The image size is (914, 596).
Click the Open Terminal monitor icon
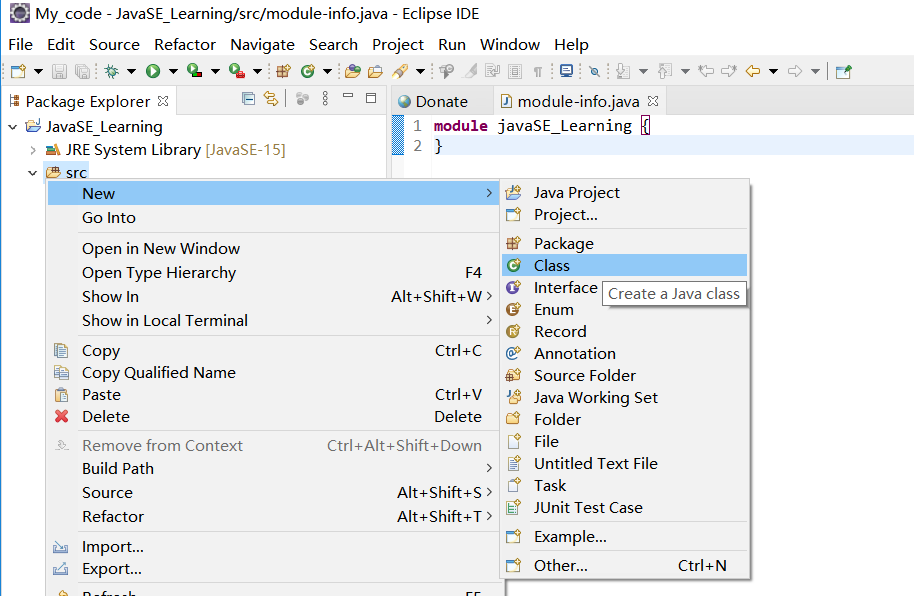[566, 71]
